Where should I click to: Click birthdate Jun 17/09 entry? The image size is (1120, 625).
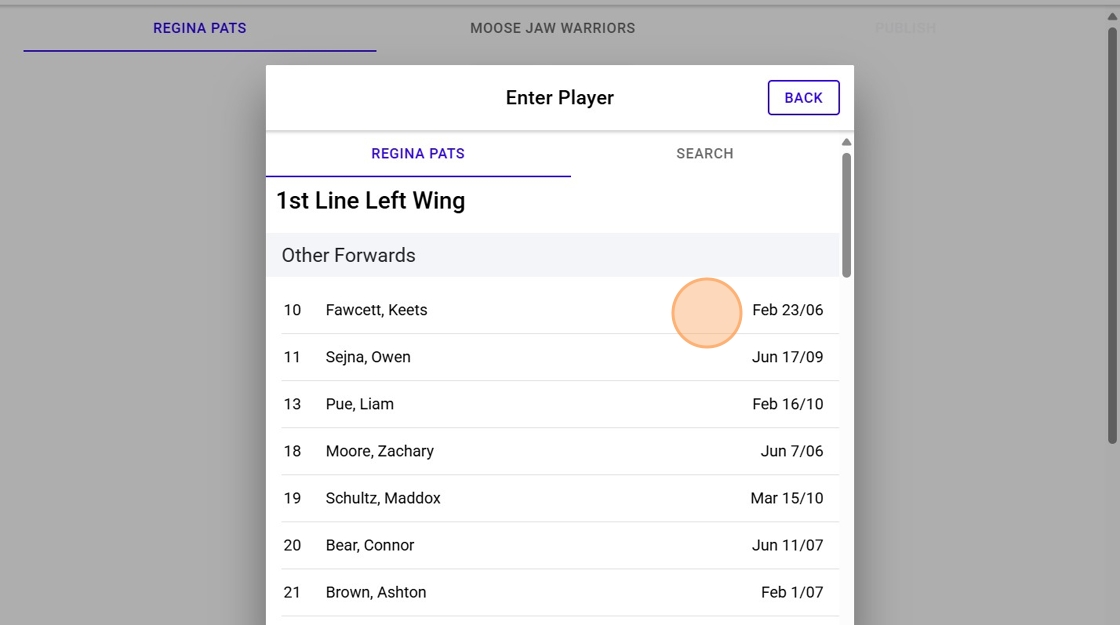787,357
